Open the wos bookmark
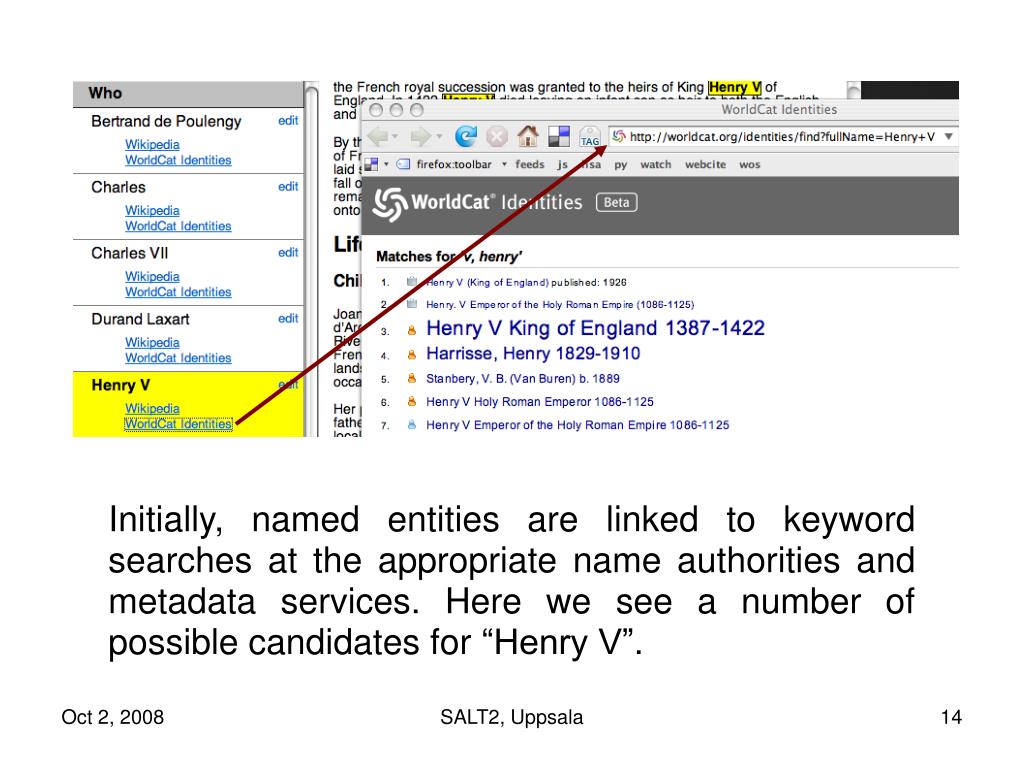Viewport: 1024px width, 768px height. pyautogui.click(x=750, y=164)
